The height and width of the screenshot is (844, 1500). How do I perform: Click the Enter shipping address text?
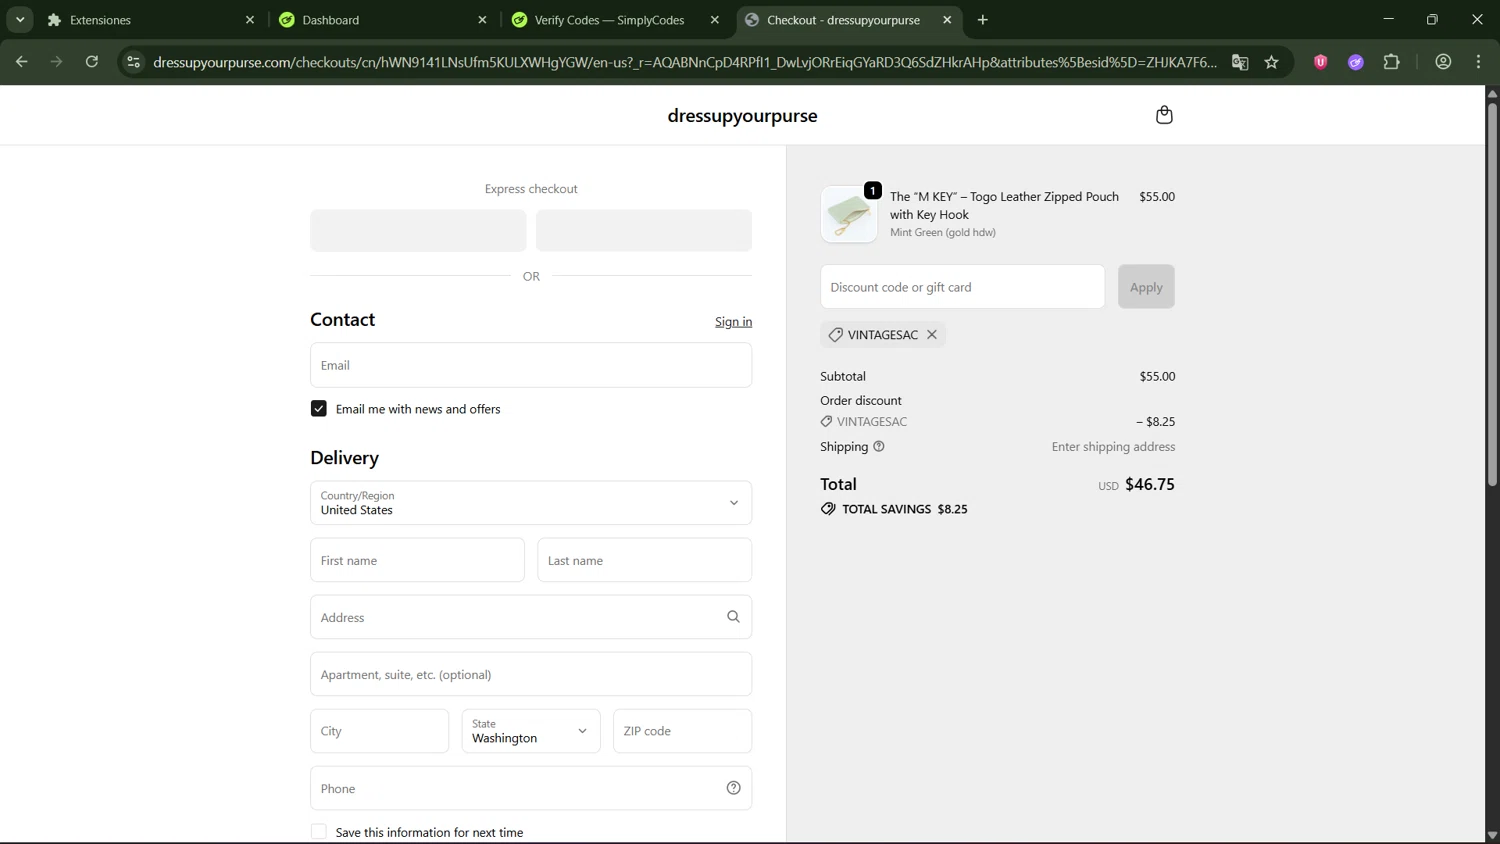[1113, 447]
